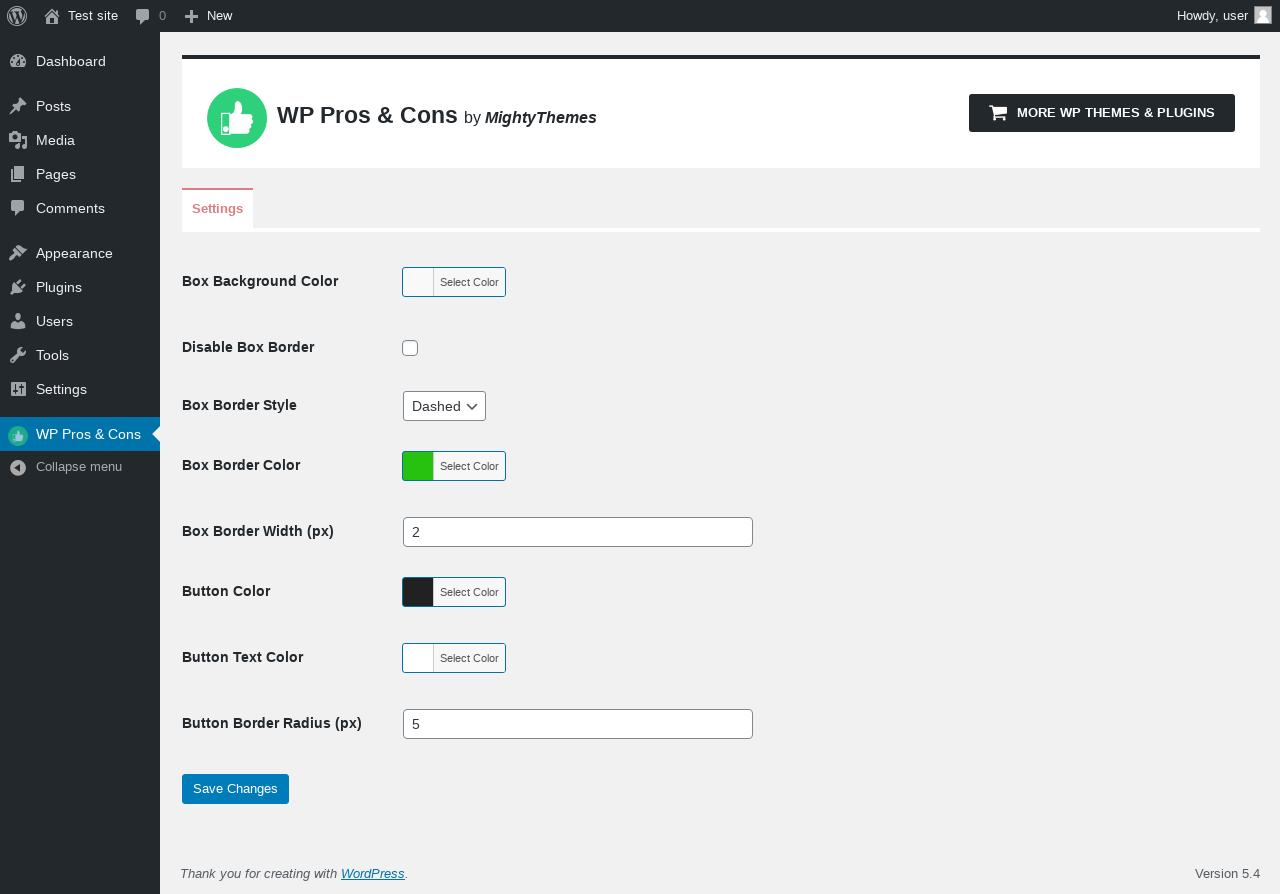Image resolution: width=1280 pixels, height=894 pixels.
Task: Open the Box Border Style dropdown
Action: [444, 406]
